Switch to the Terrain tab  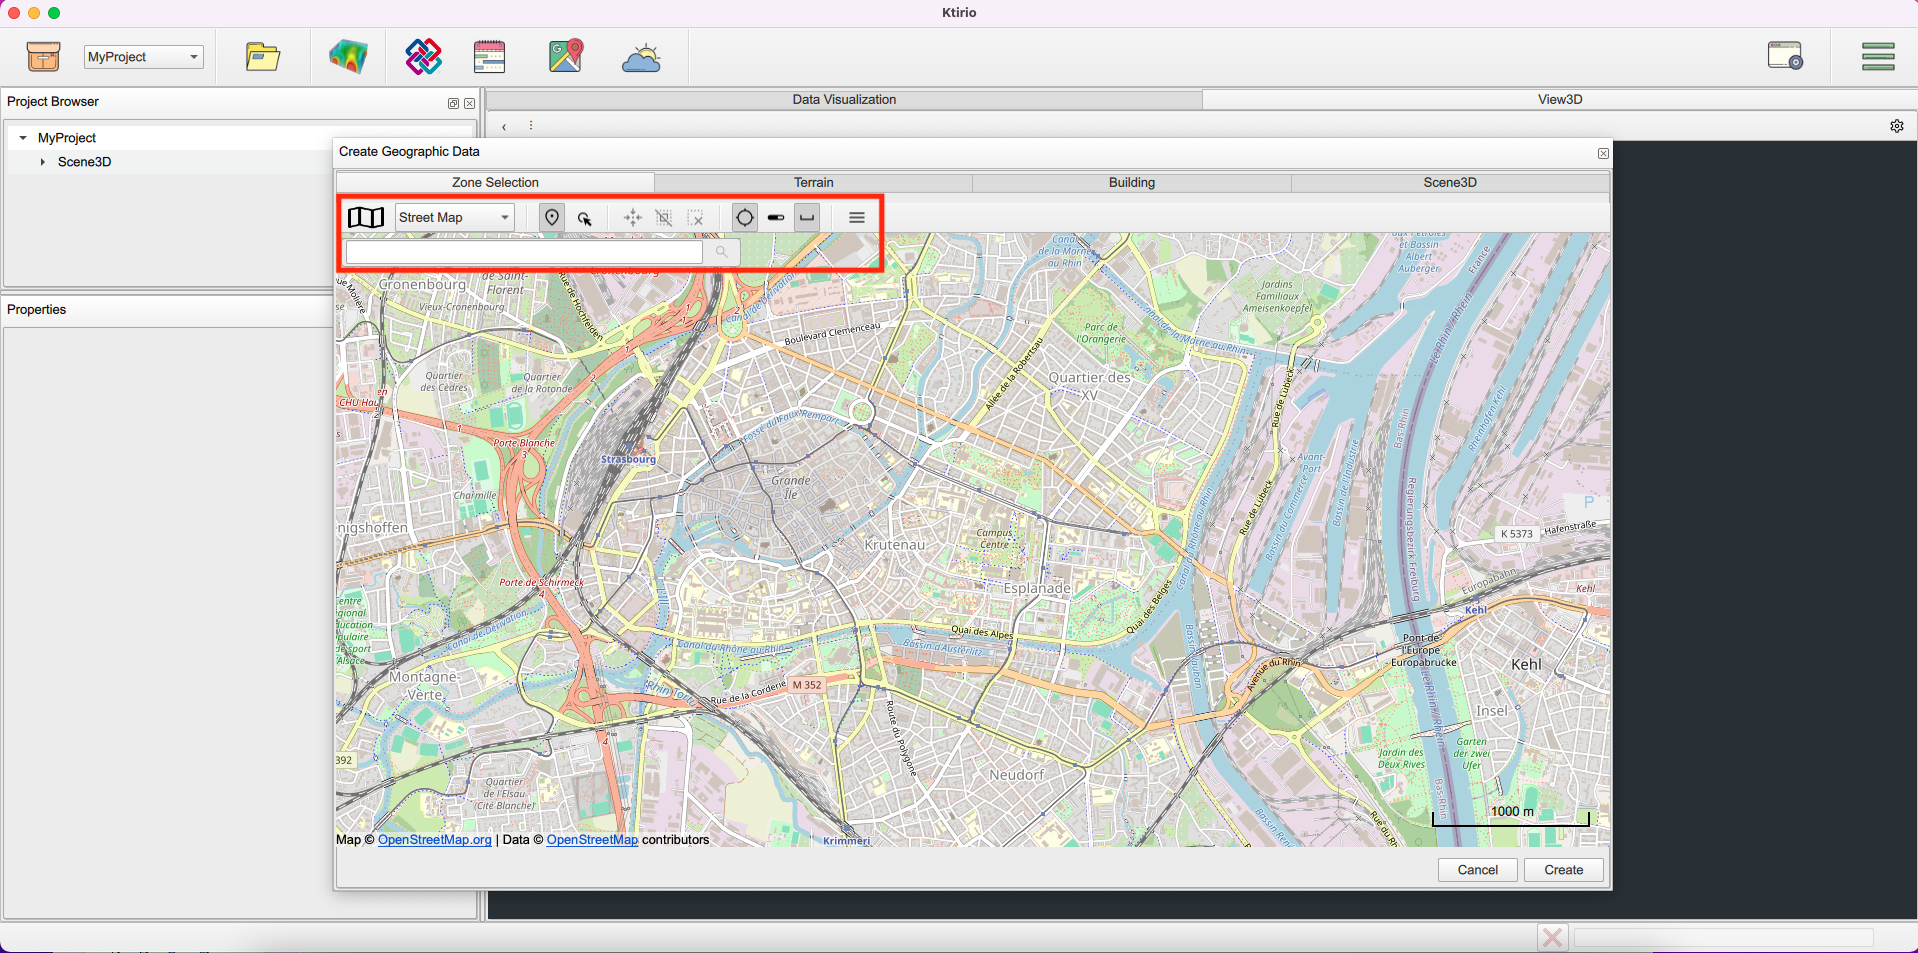coord(812,182)
